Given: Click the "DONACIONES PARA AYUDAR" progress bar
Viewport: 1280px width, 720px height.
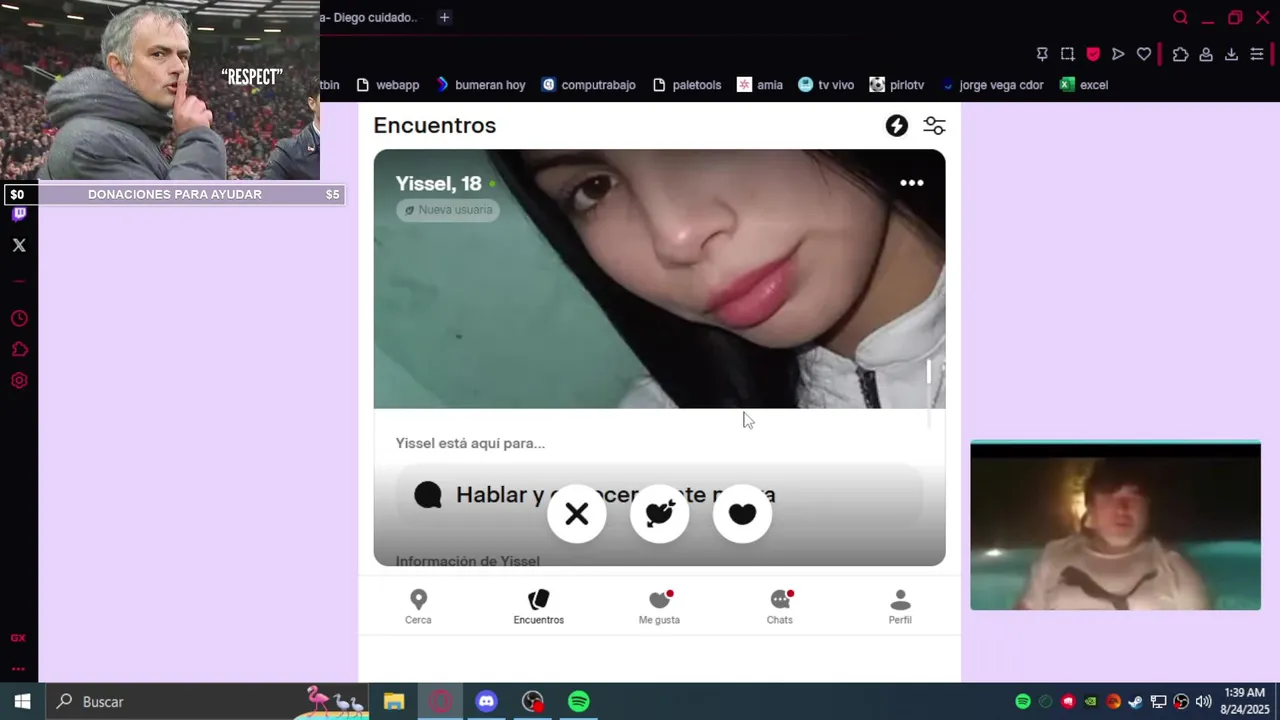Looking at the screenshot, I should click(x=175, y=194).
